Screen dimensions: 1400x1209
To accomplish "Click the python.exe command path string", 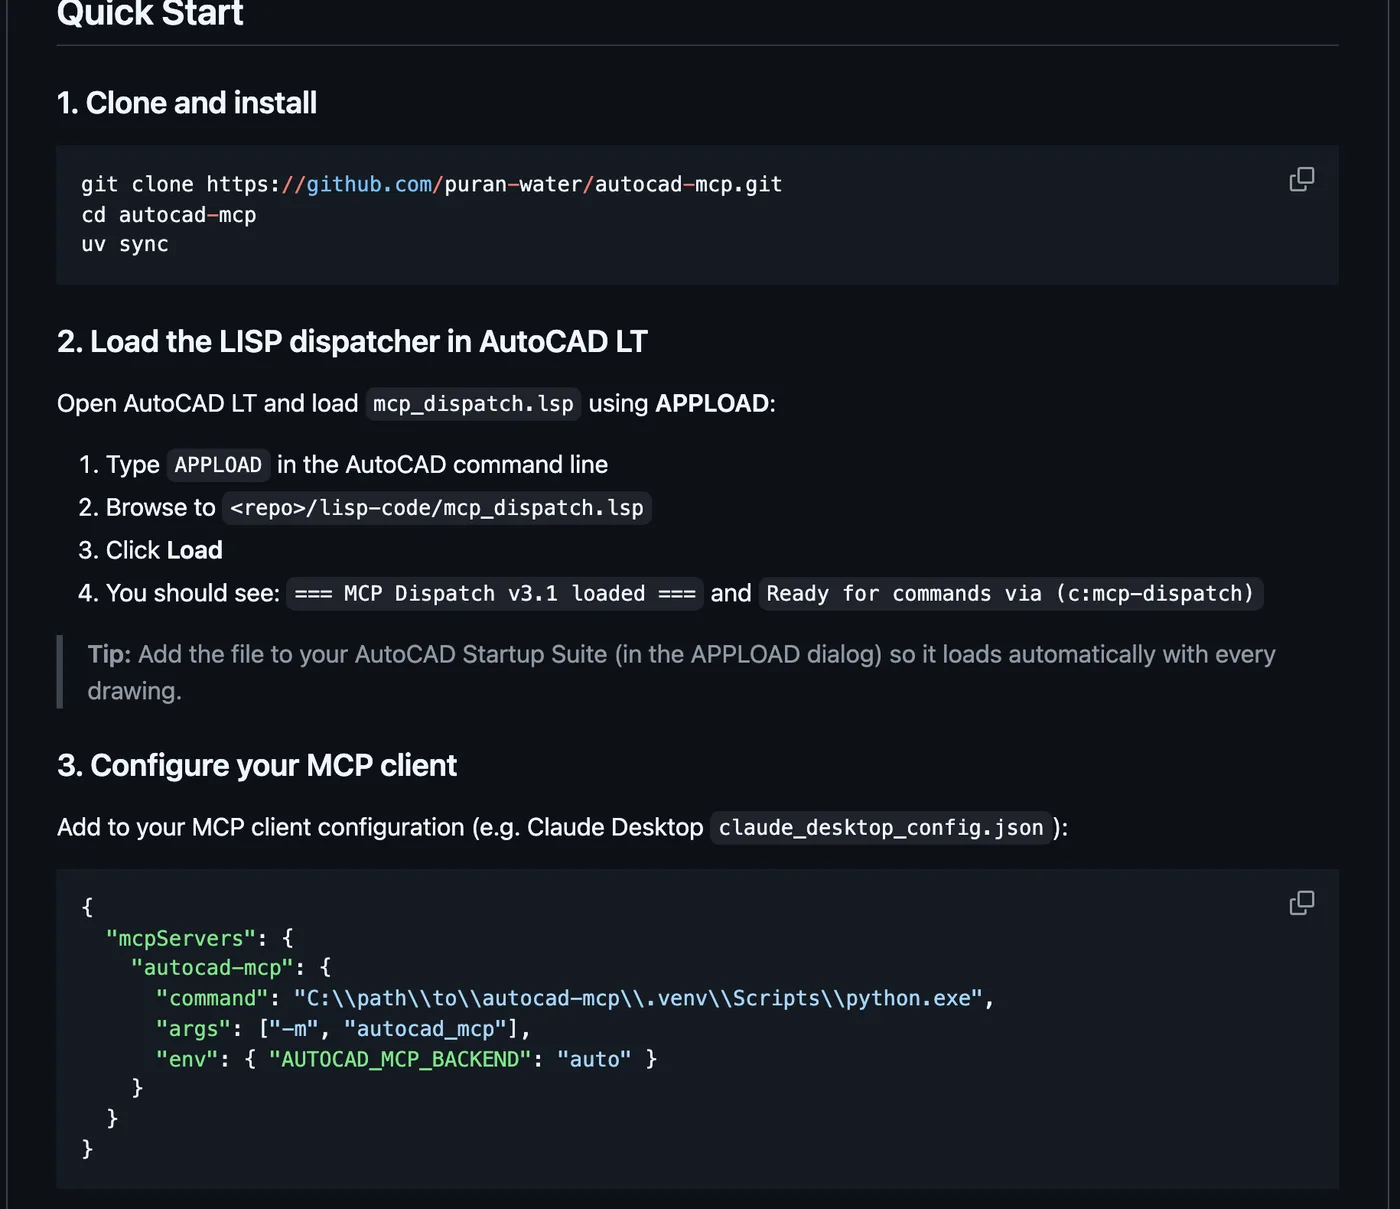I will point(638,999).
